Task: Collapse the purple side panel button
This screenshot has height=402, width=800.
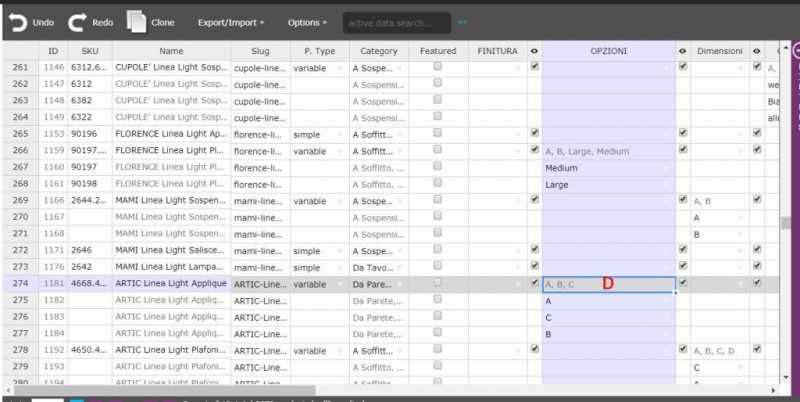Action: (796, 50)
